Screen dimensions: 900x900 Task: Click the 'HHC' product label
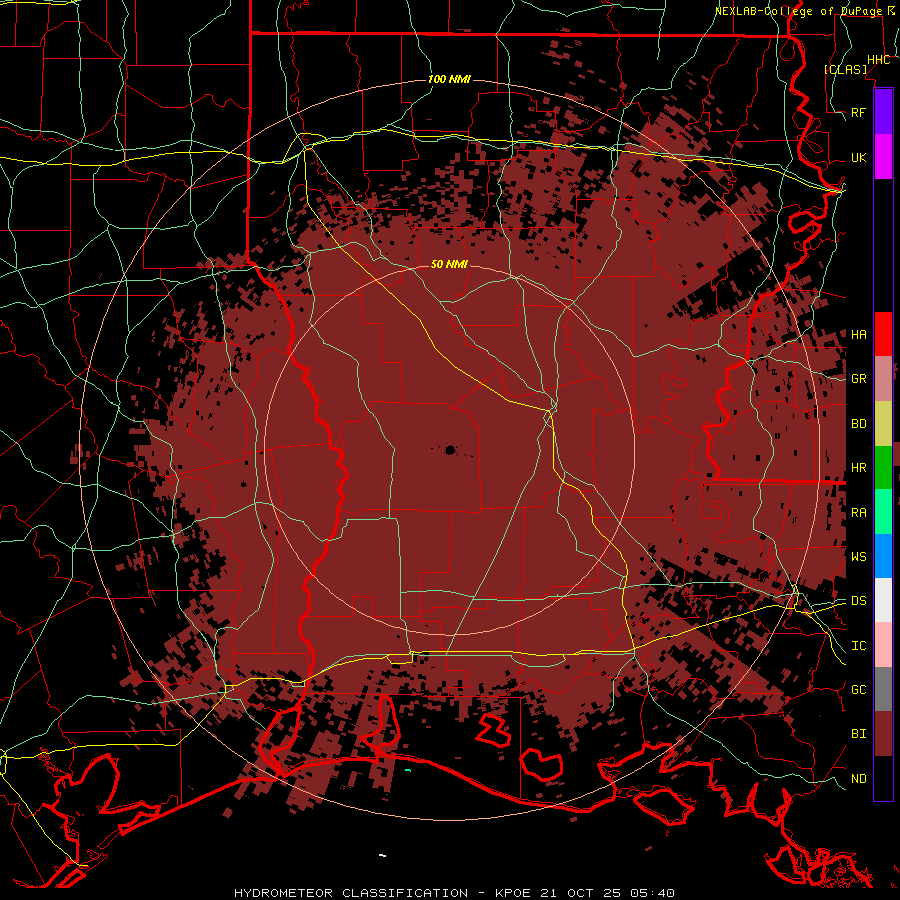(x=879, y=60)
